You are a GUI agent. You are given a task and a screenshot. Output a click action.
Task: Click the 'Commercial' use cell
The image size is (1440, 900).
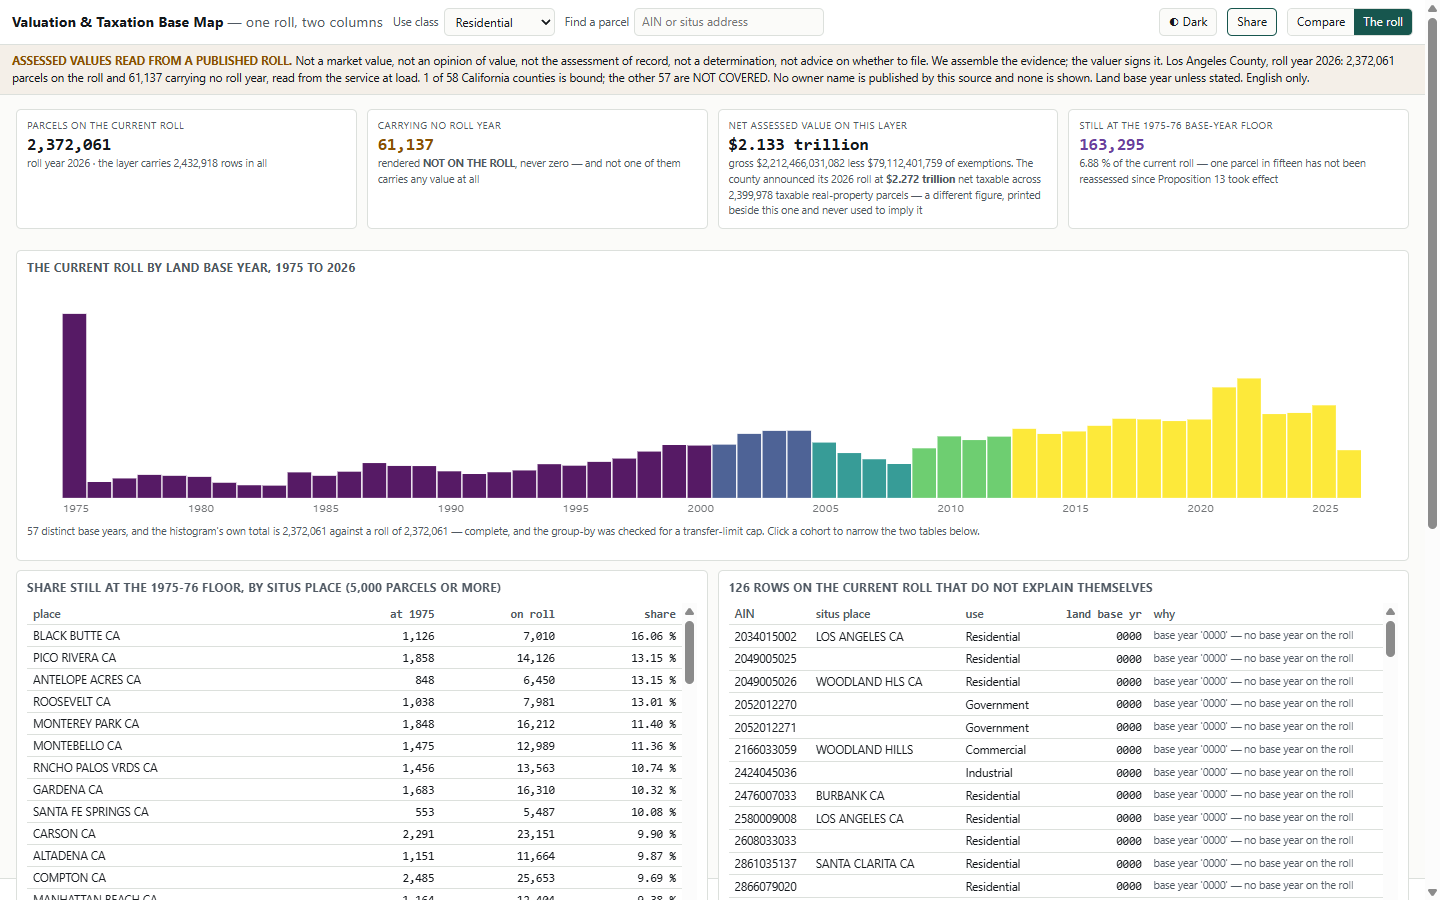tap(995, 750)
